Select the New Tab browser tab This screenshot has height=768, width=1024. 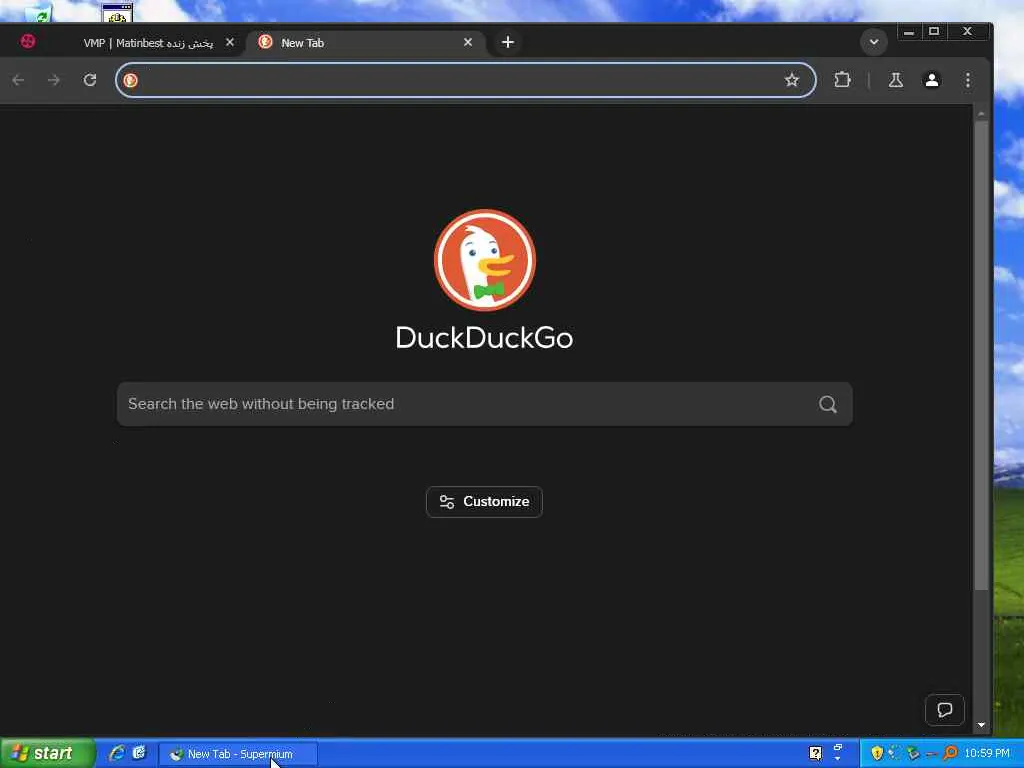pos(364,42)
